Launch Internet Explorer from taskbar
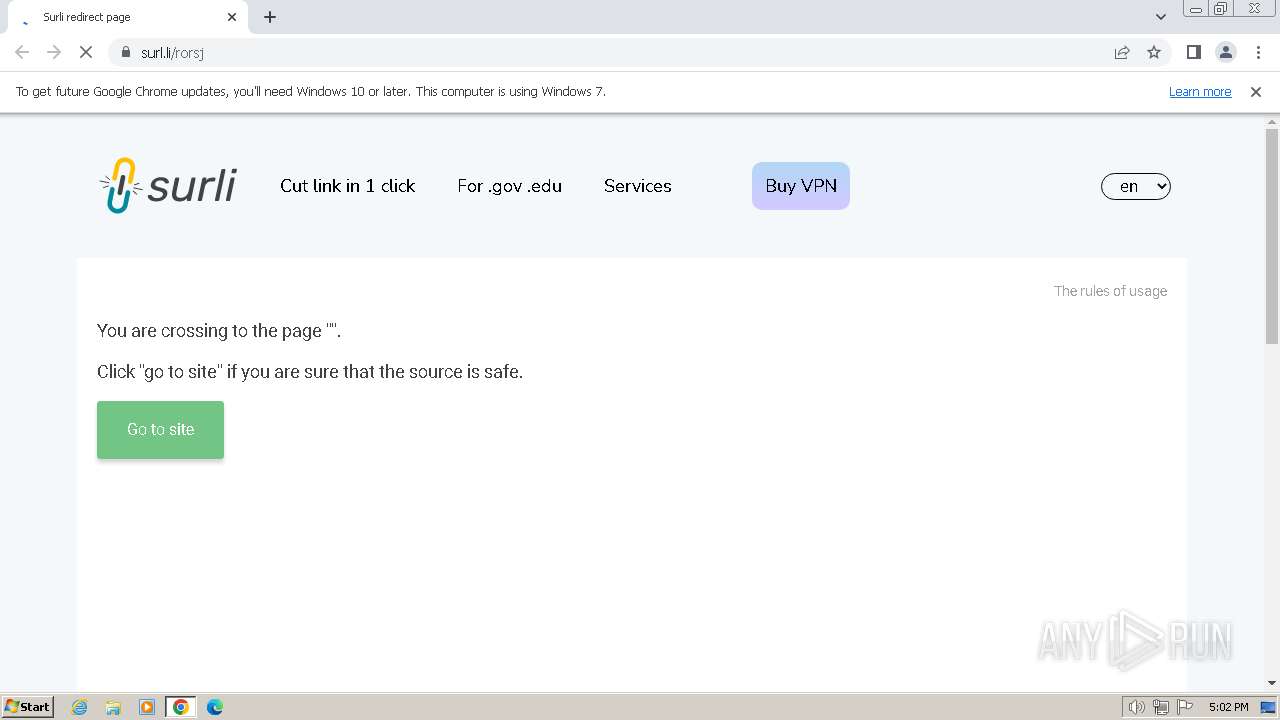Screen dimensions: 1280x720 pyautogui.click(x=79, y=707)
